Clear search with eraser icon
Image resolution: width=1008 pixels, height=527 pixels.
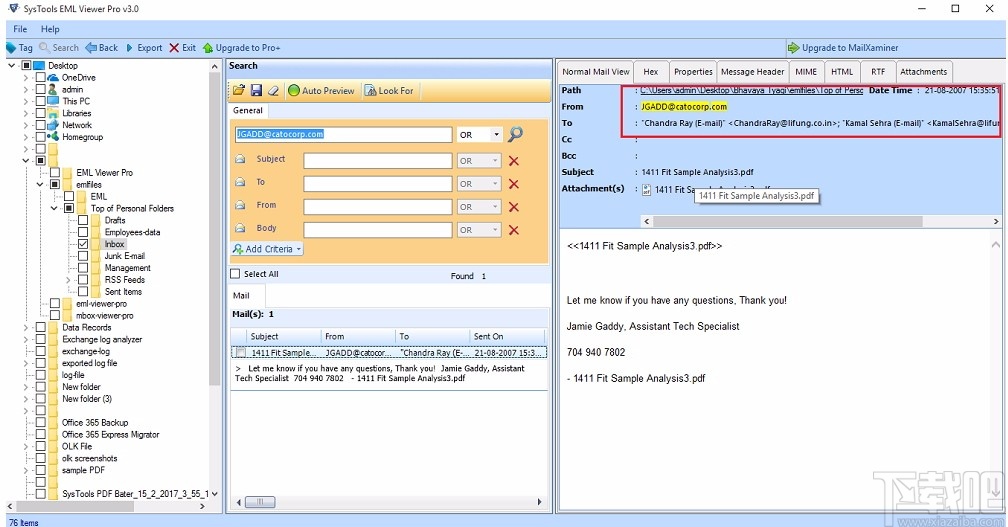pyautogui.click(x=273, y=91)
